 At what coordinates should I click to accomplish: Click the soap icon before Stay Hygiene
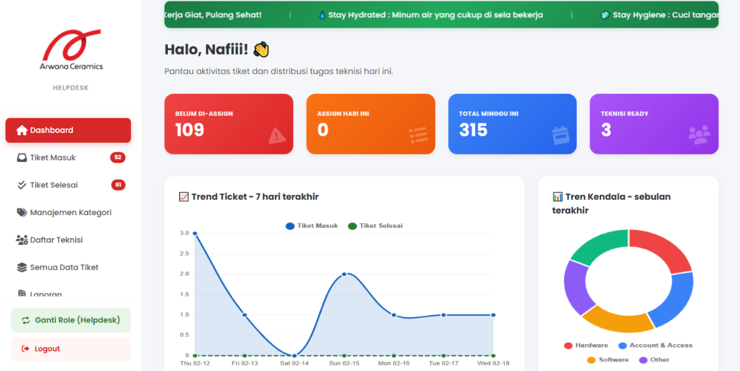[x=605, y=15]
